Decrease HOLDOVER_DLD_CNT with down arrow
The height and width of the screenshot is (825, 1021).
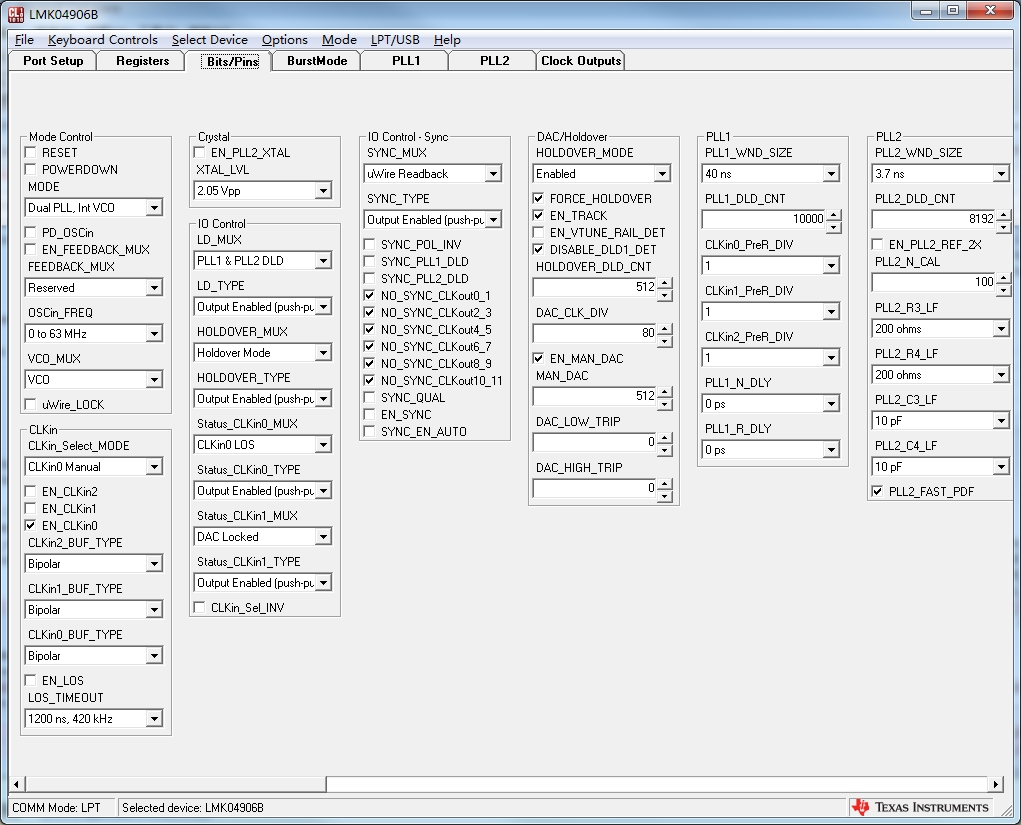click(664, 296)
